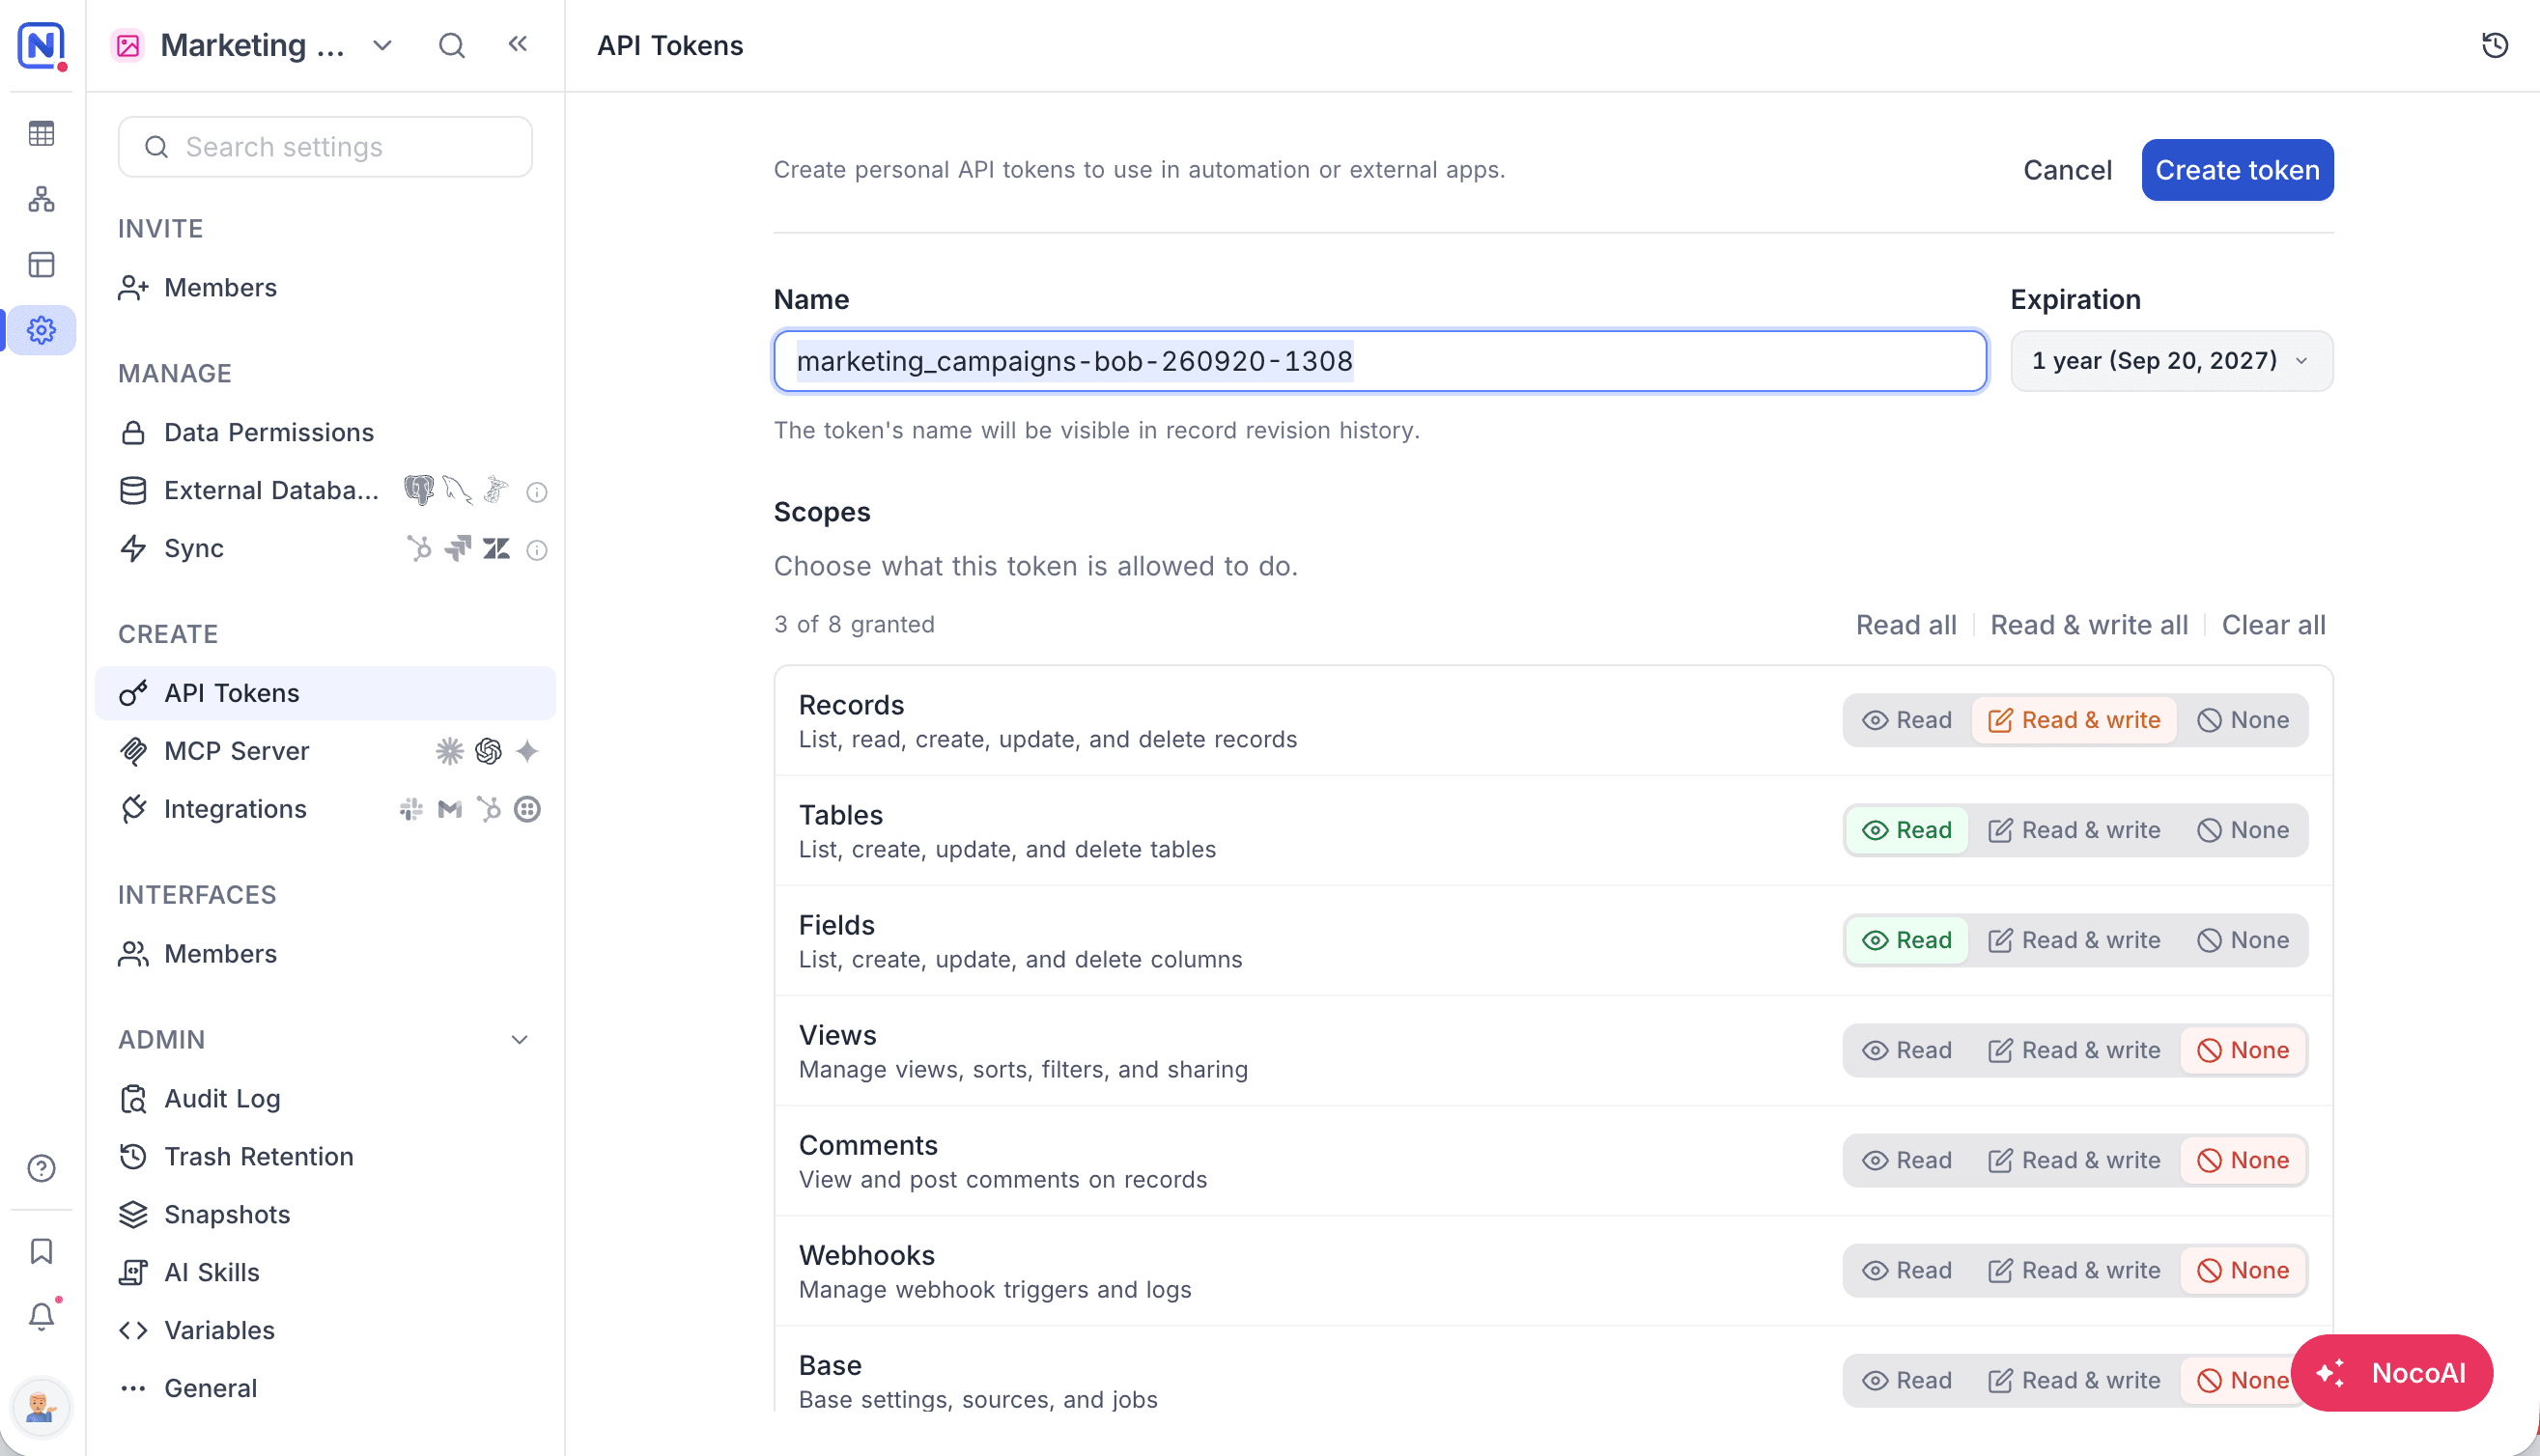Collapse the ADMIN section chevron
Image resolution: width=2540 pixels, height=1456 pixels.
coord(519,1040)
